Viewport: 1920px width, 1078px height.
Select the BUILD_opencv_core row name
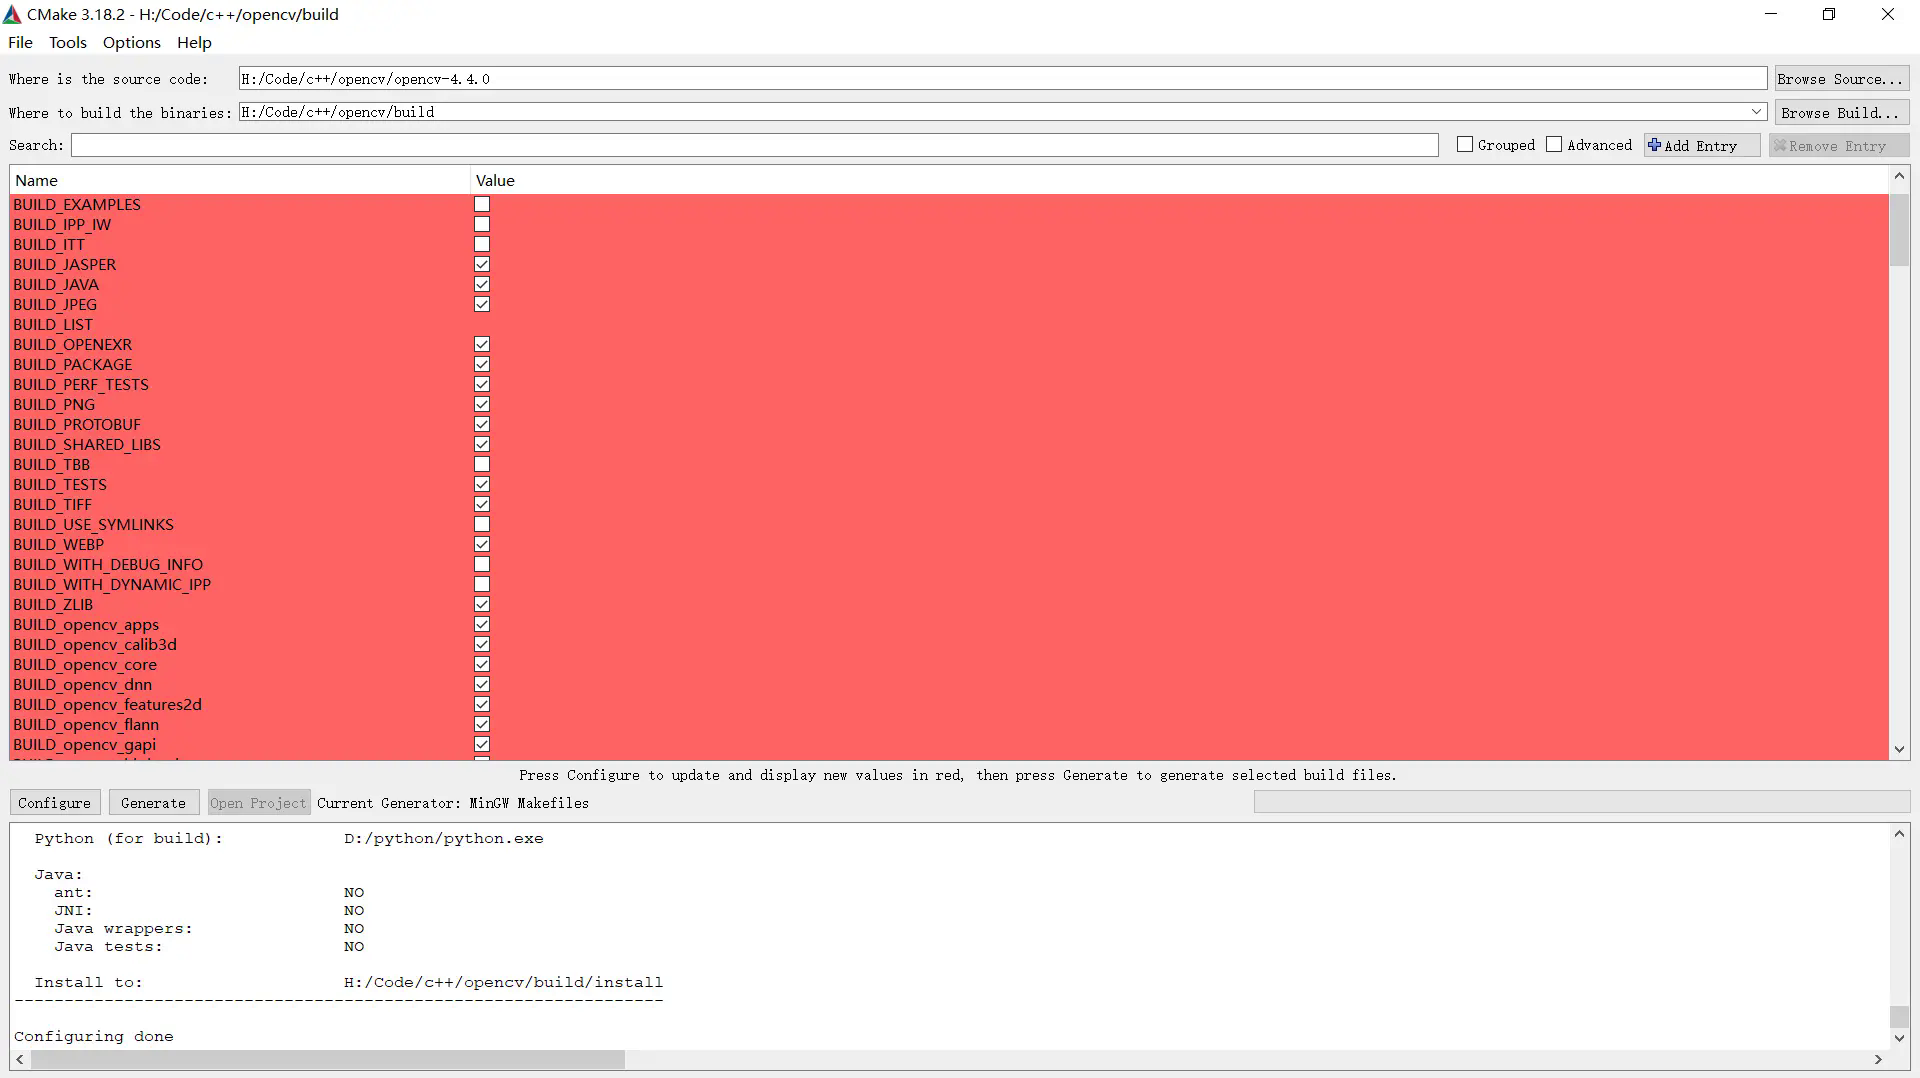pos(85,664)
